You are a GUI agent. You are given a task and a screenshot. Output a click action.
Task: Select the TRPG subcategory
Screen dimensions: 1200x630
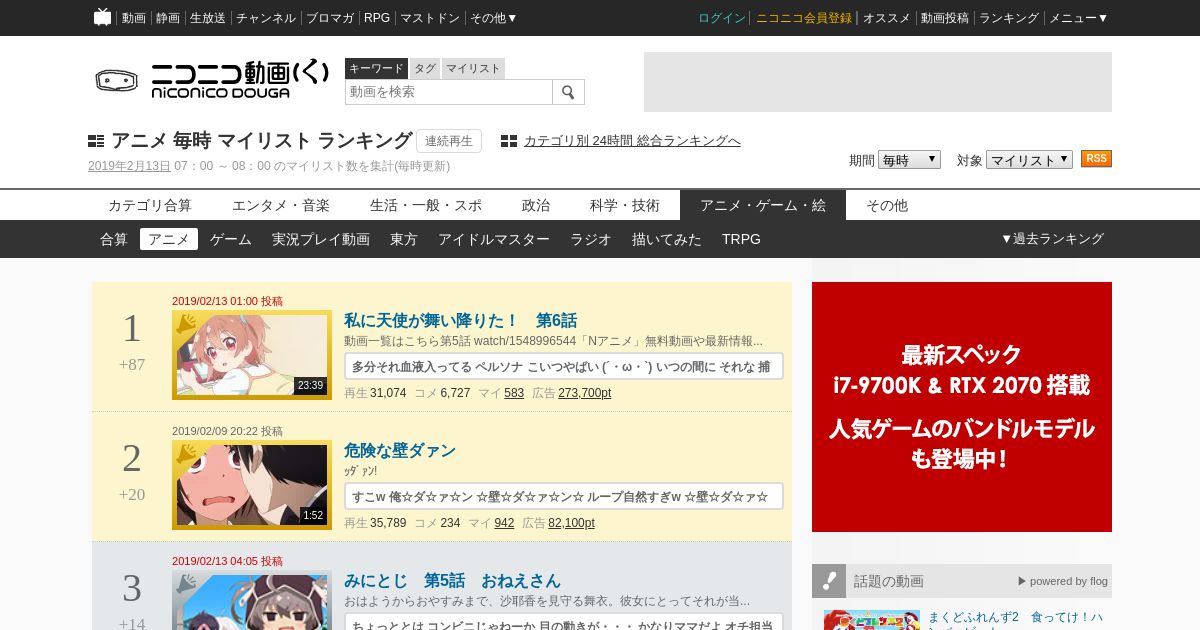(741, 239)
